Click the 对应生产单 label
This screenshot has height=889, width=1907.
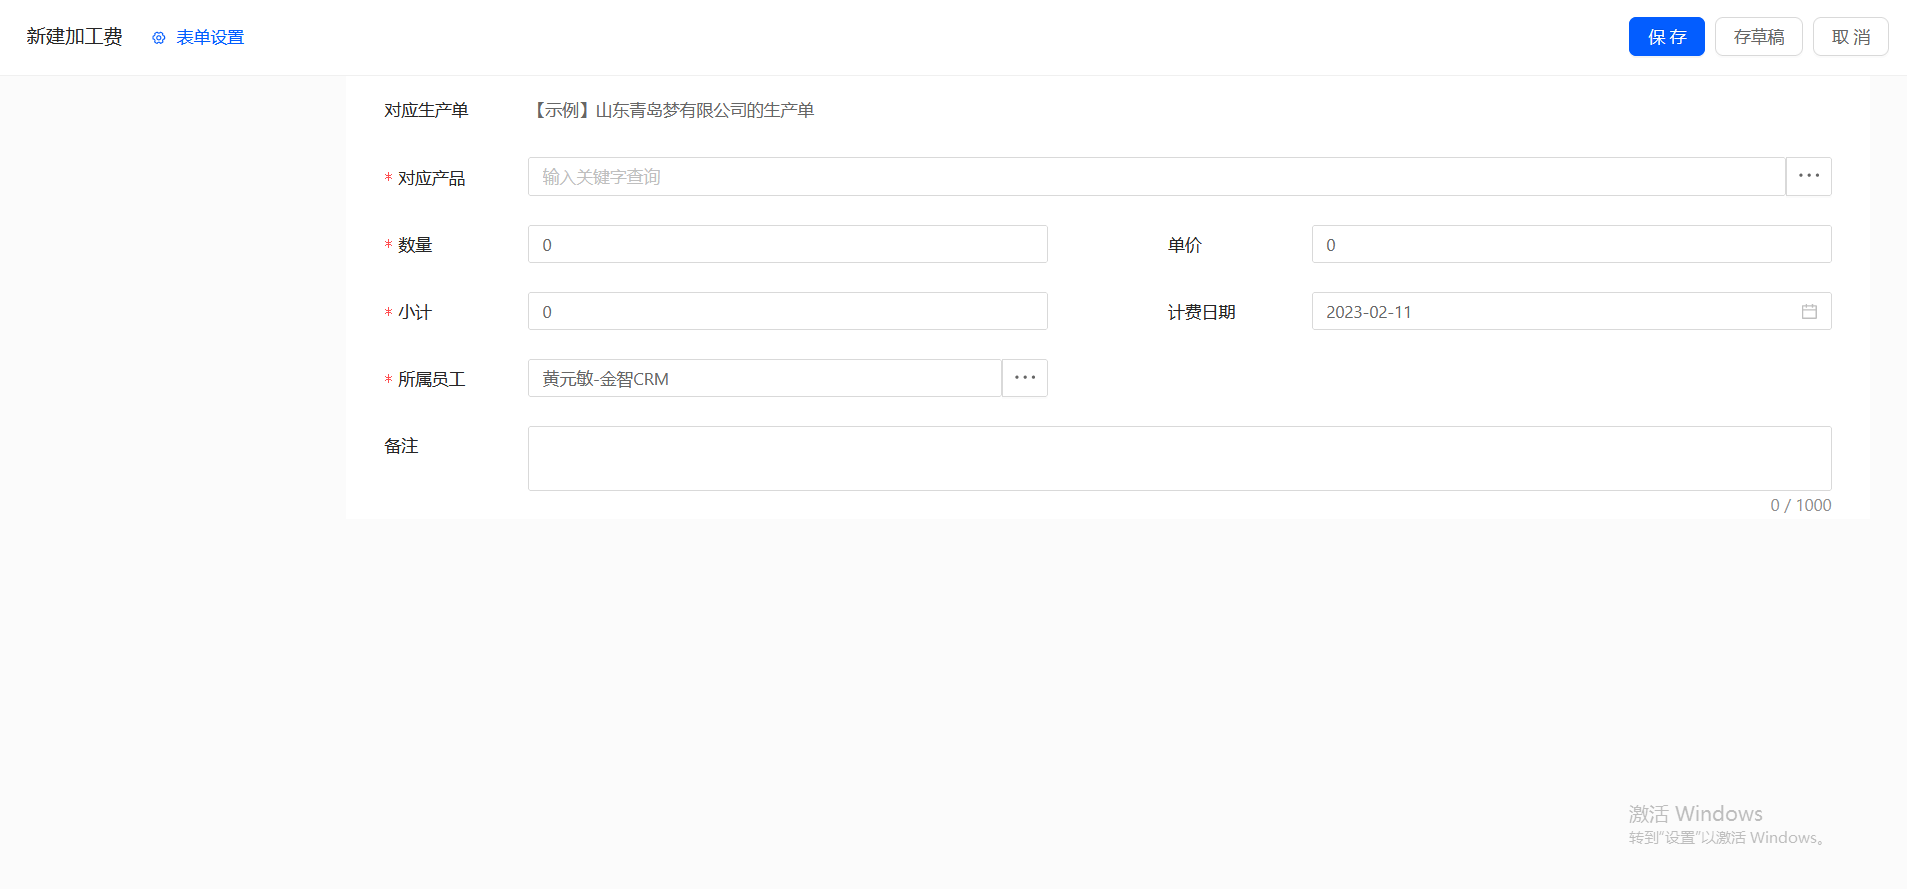[426, 110]
